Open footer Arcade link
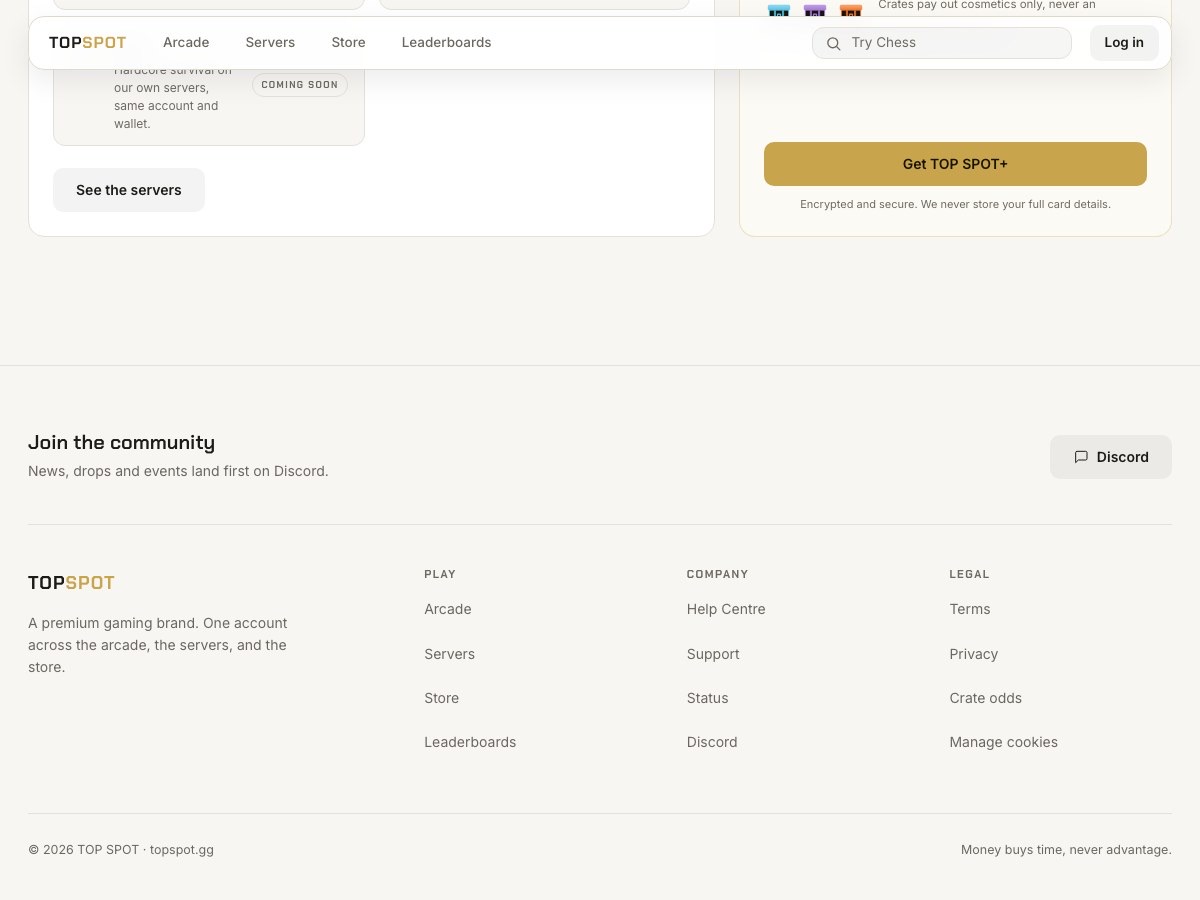This screenshot has width=1200, height=900. [x=448, y=609]
